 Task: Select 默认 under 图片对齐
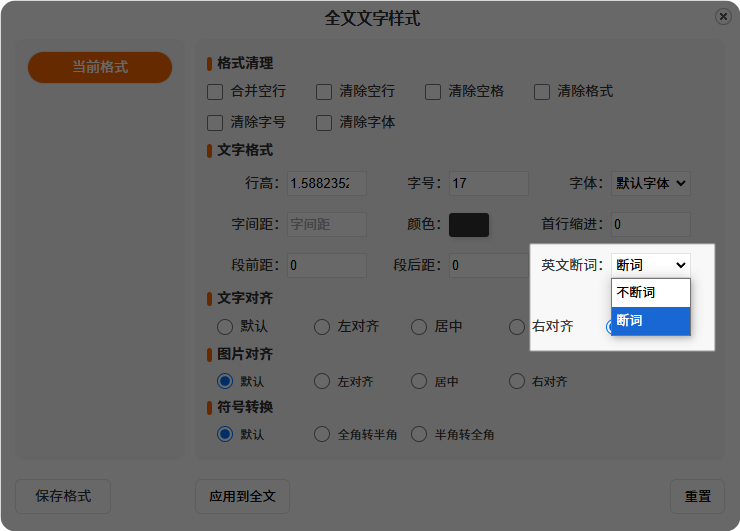pos(225,381)
